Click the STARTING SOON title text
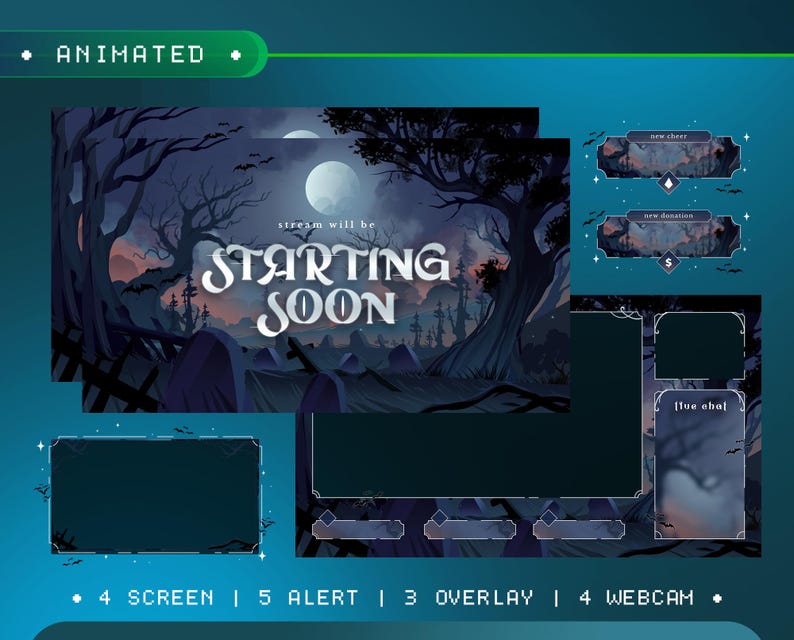 [x=326, y=289]
